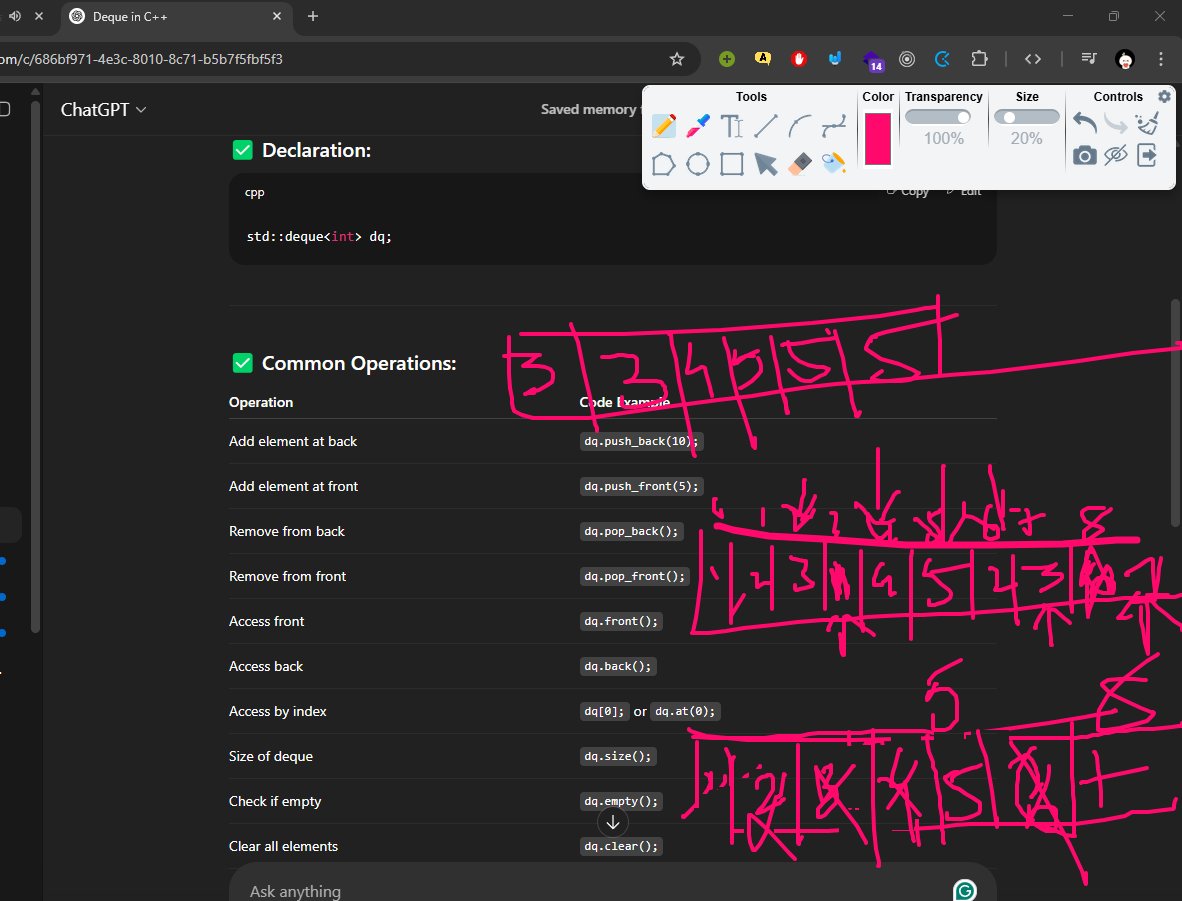This screenshot has height=901, width=1182.
Task: Select the ellipse shape tool
Action: pos(698,164)
